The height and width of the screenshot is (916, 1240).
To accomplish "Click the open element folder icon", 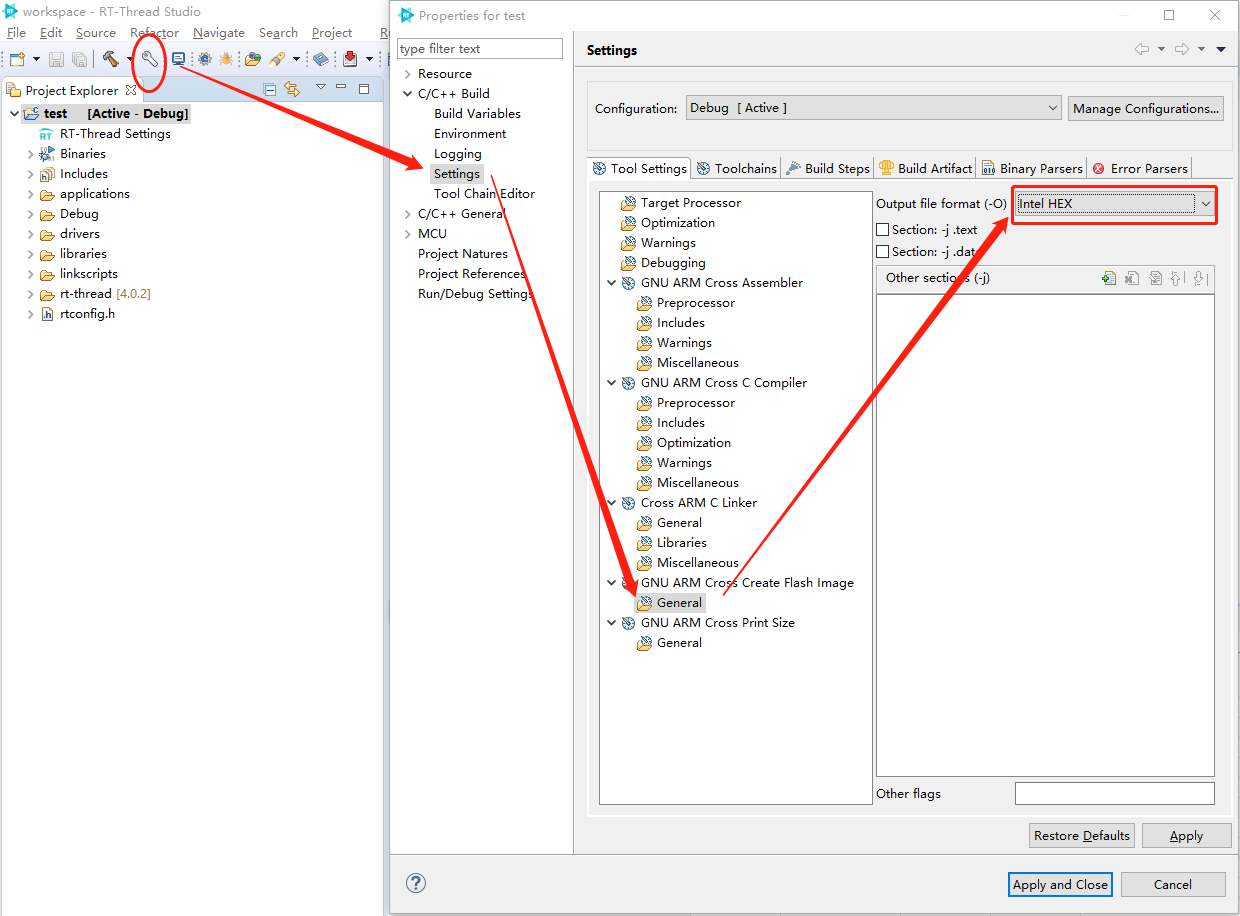I will [253, 60].
